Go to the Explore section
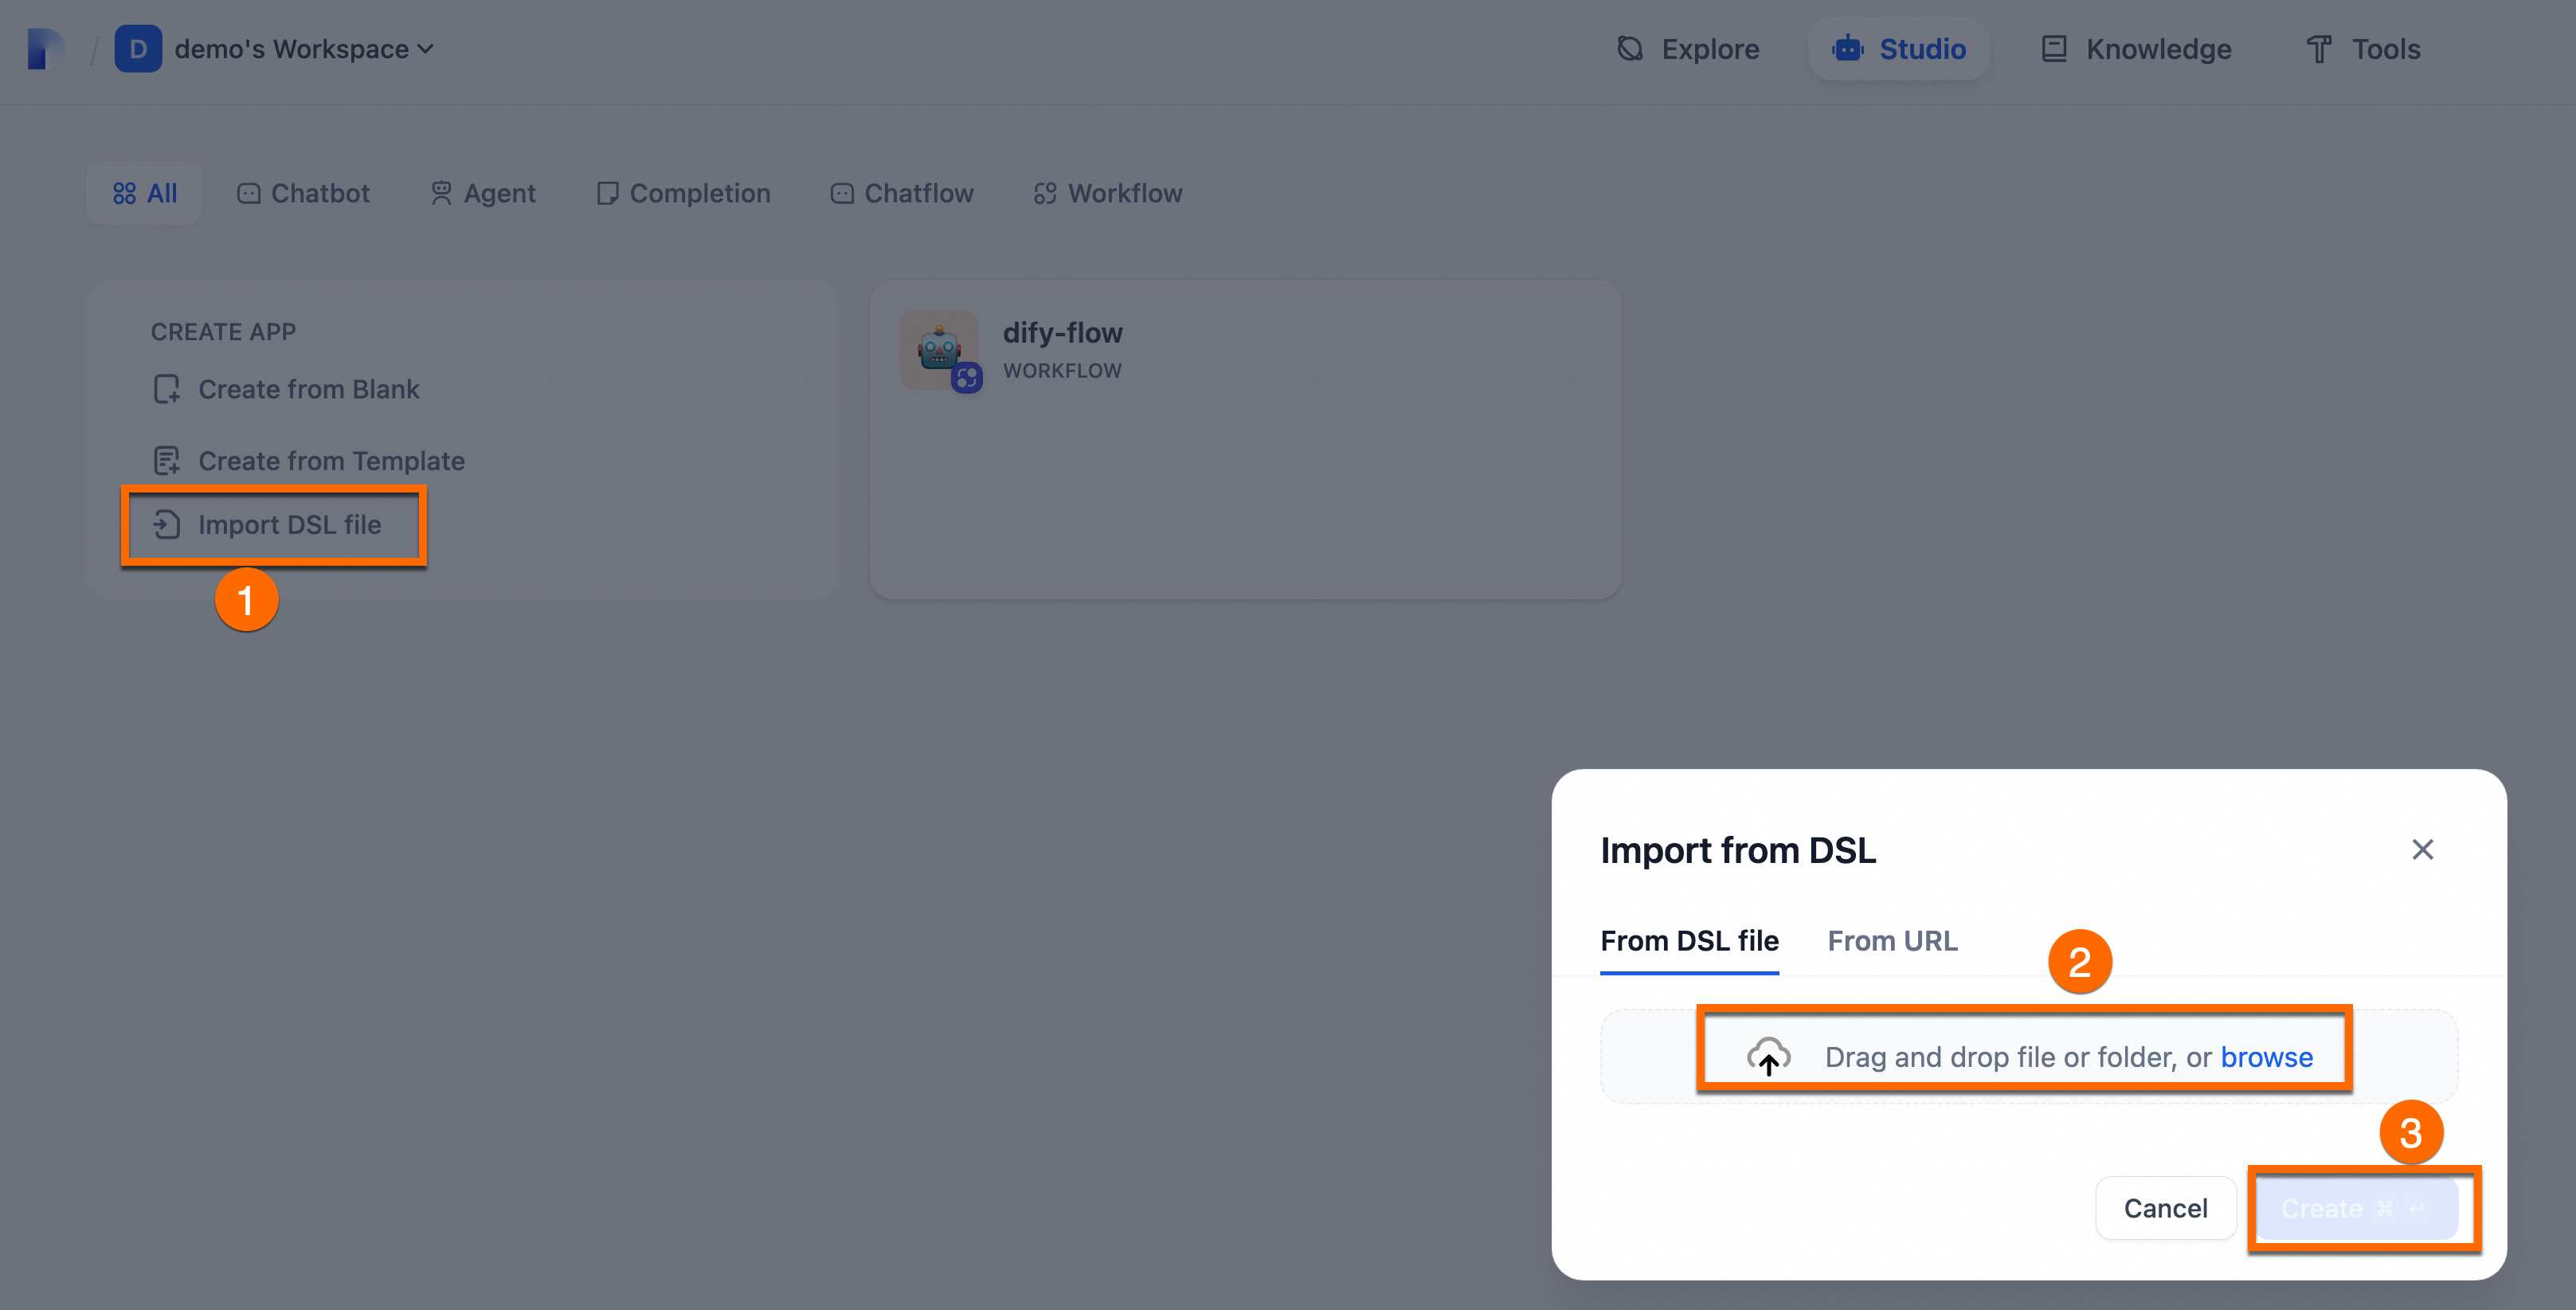The width and height of the screenshot is (2576, 1310). pos(1688,49)
